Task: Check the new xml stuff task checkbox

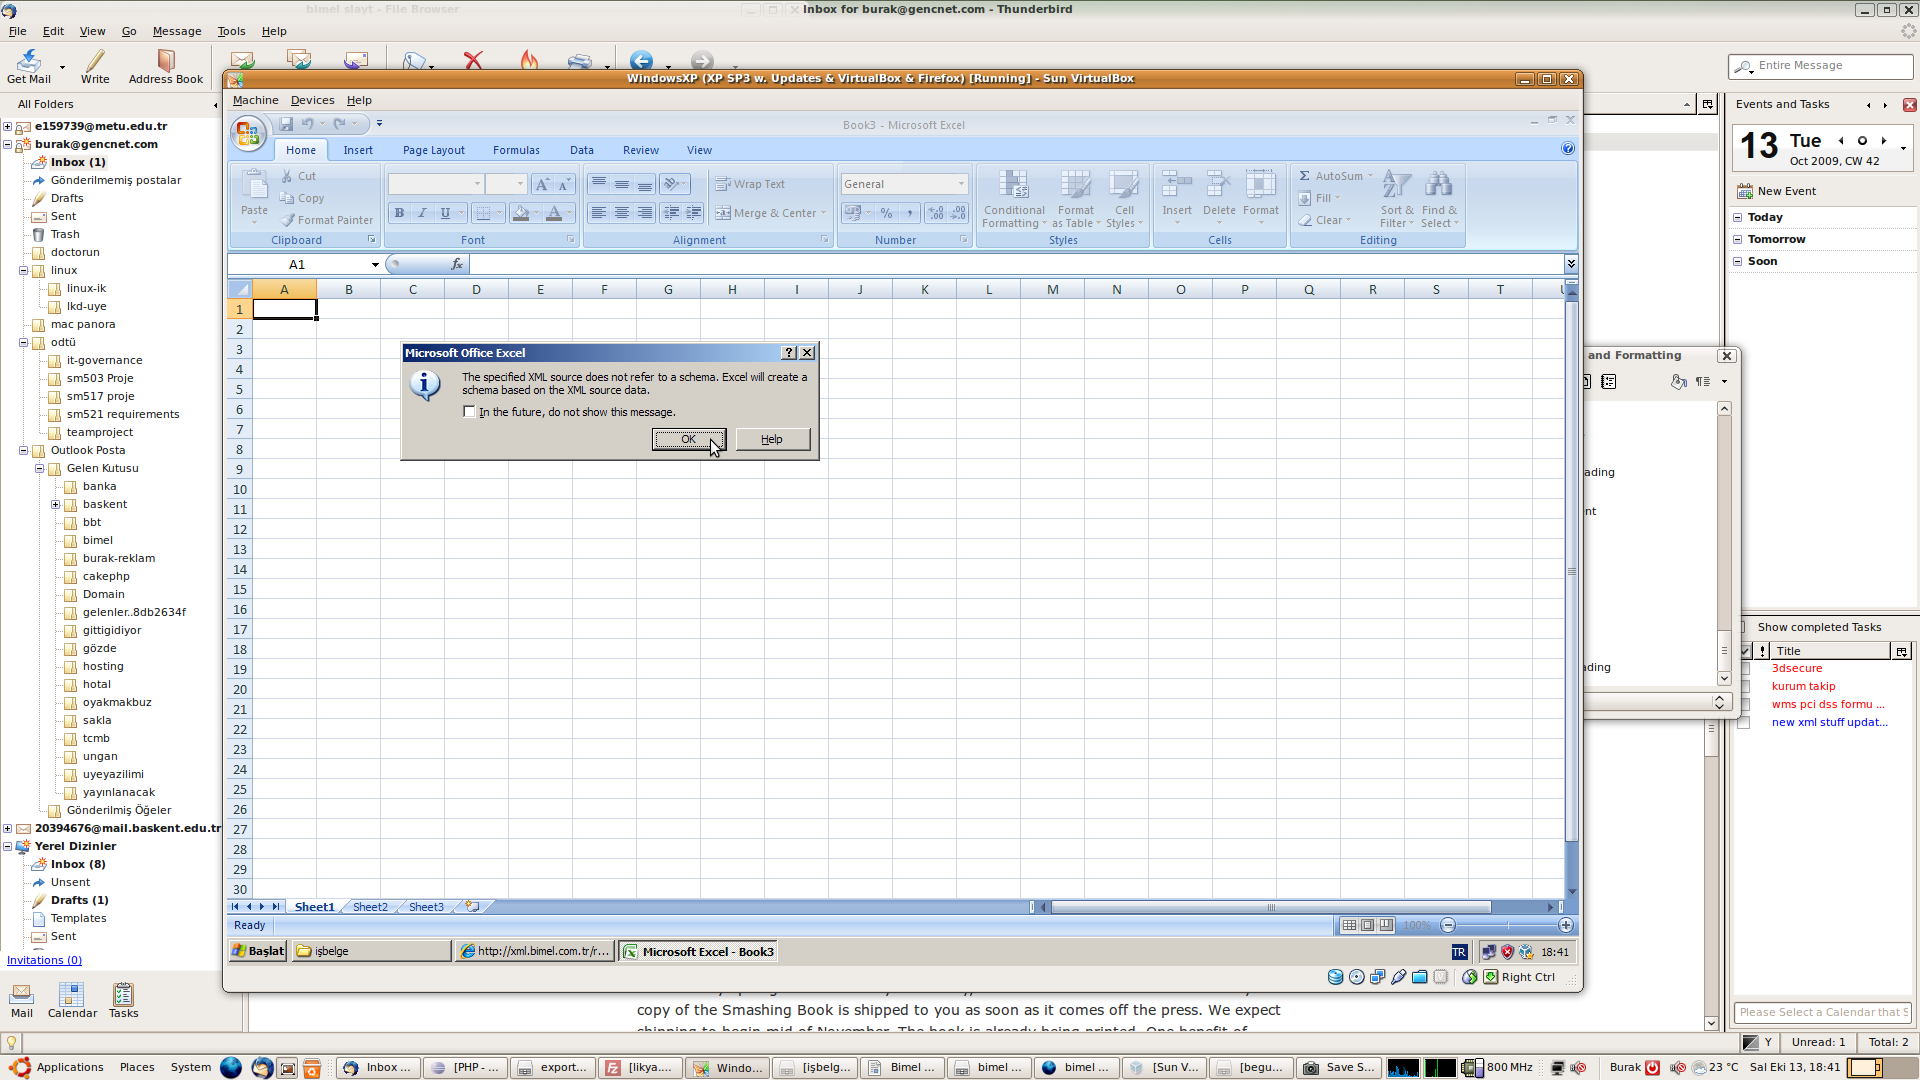Action: (1744, 722)
